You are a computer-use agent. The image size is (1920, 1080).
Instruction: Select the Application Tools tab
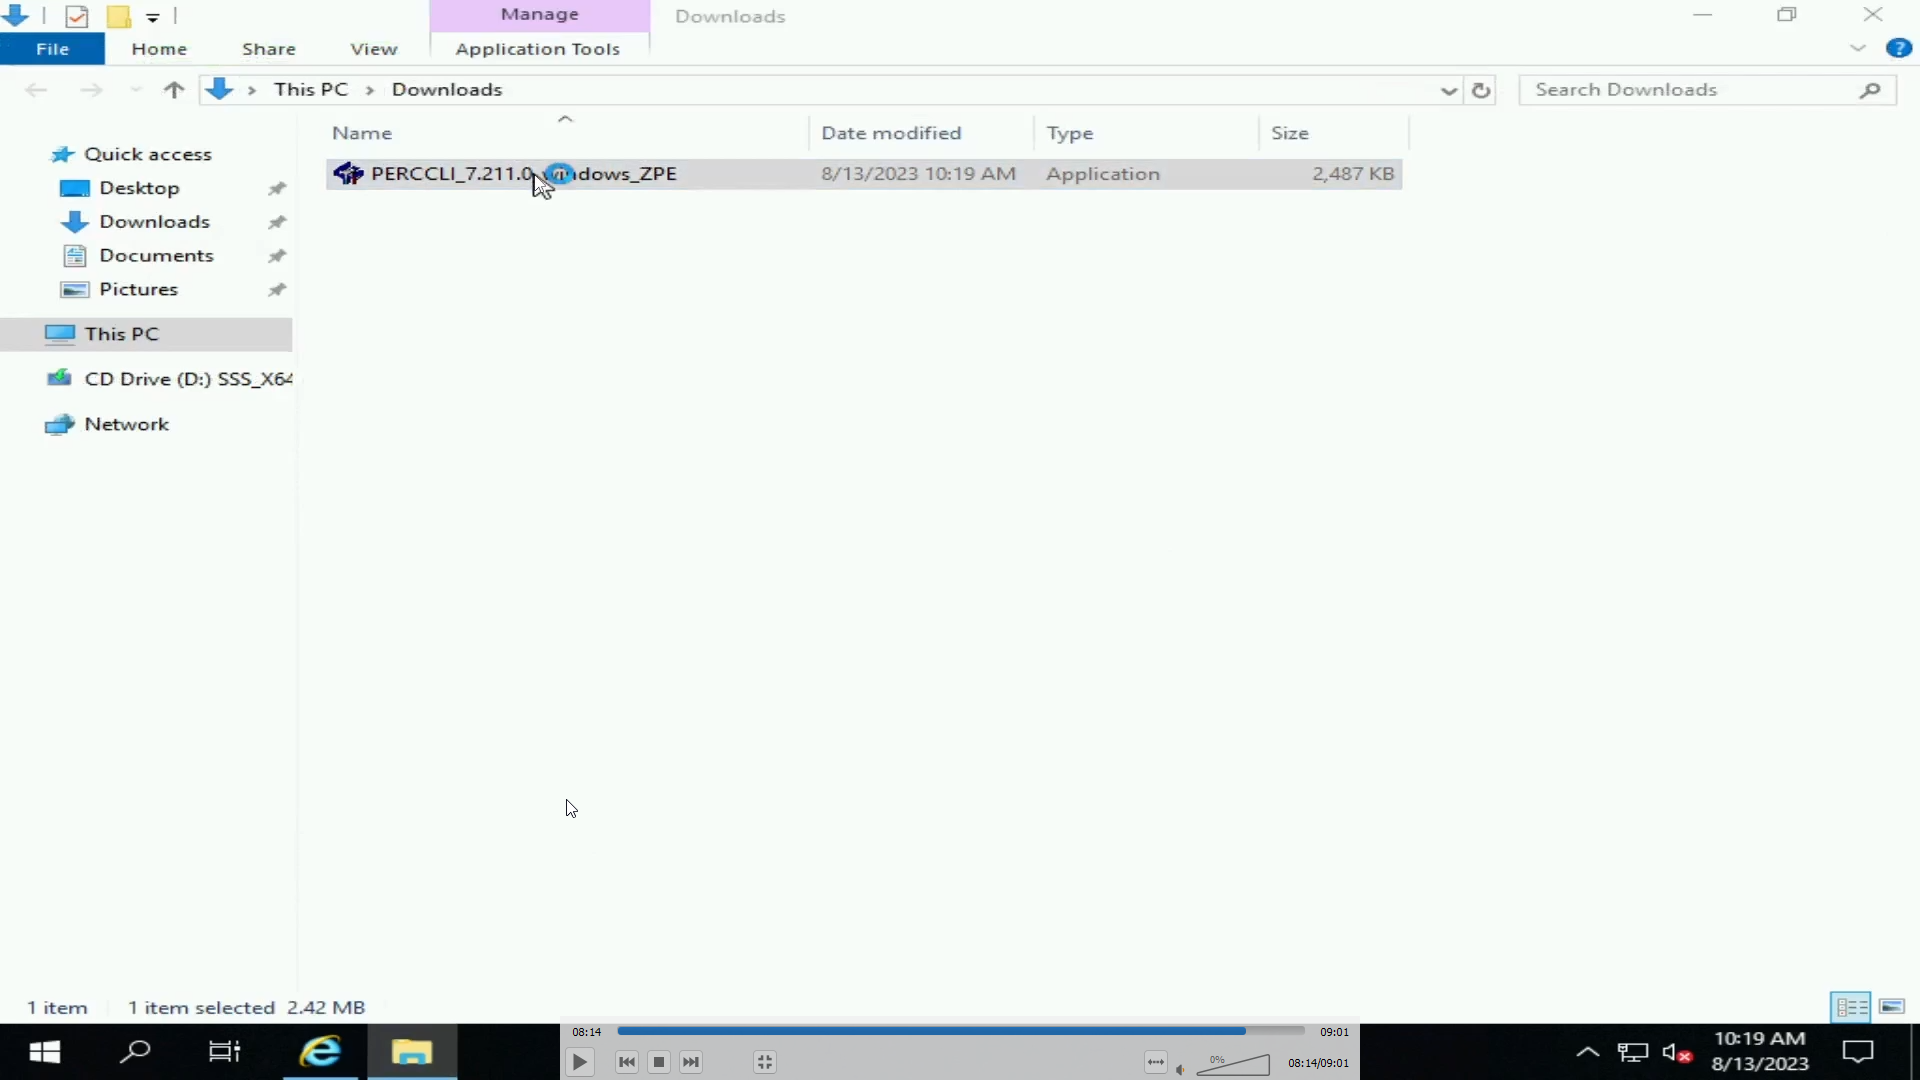[x=537, y=49]
